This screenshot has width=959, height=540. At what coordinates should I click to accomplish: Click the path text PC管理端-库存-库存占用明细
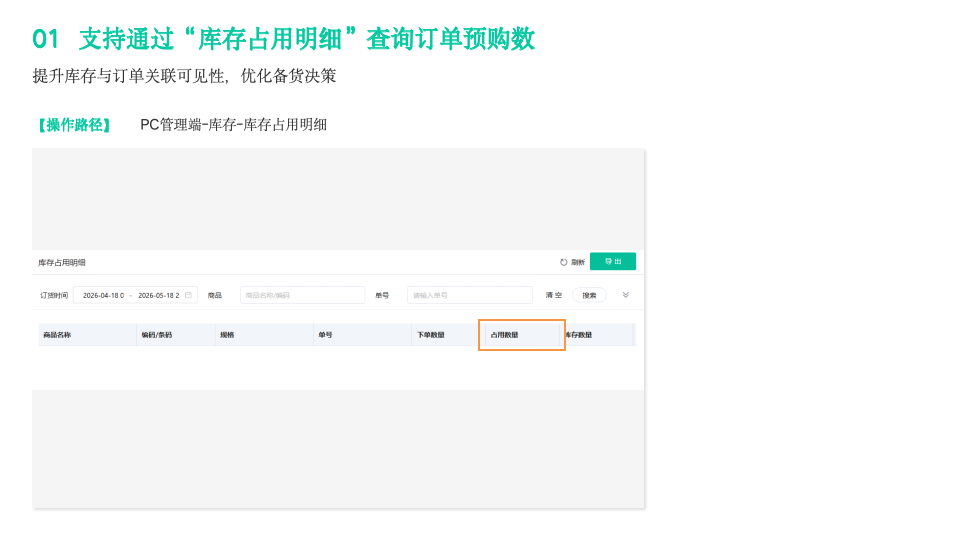click(x=234, y=125)
